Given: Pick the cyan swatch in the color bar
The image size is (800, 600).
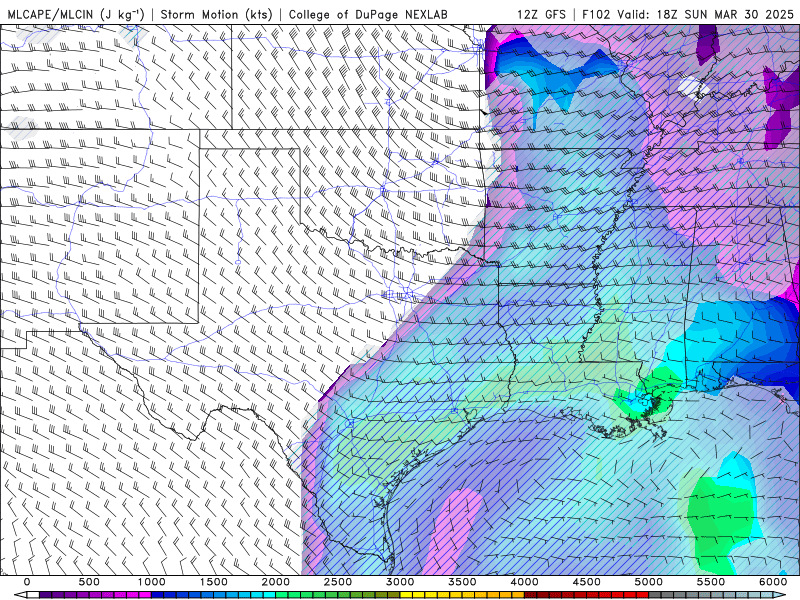Looking at the screenshot, I should tap(269, 595).
